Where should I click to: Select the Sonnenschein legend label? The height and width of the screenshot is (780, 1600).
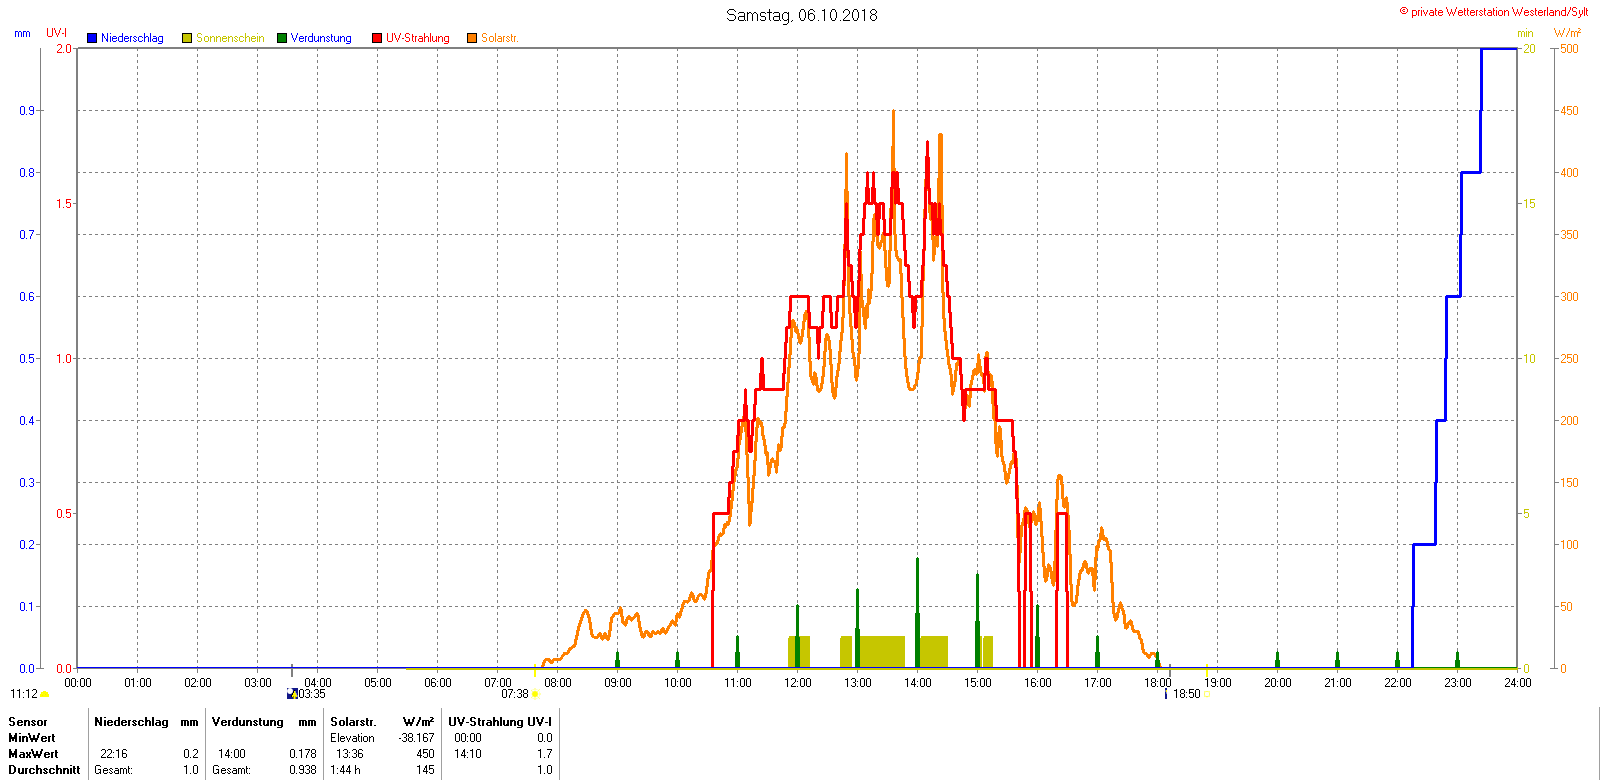click(x=230, y=38)
